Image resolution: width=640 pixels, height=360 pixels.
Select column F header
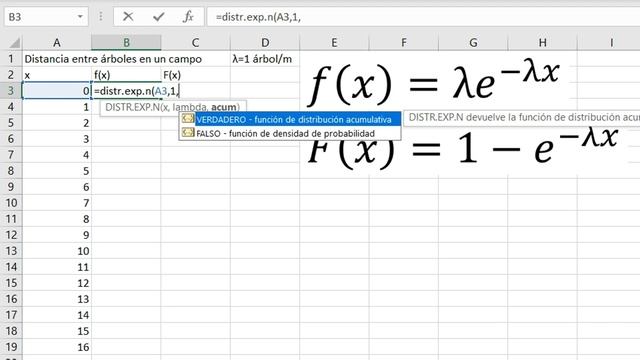404,42
